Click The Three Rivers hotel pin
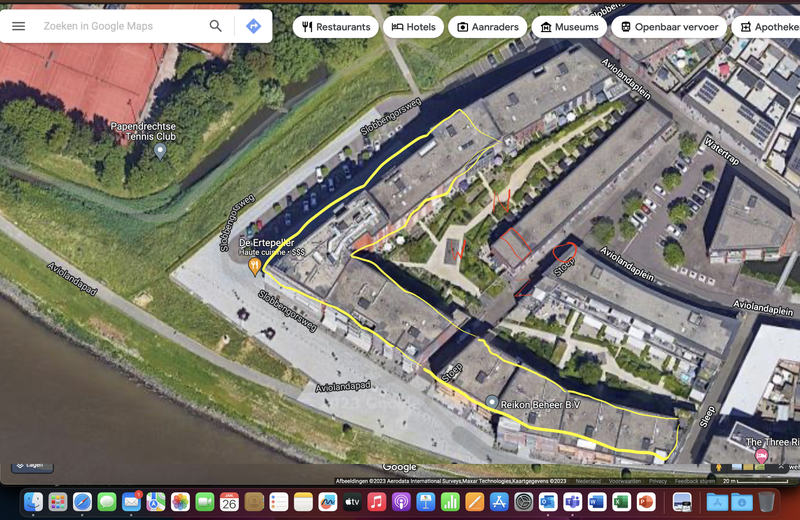800x520 pixels. coord(761,455)
